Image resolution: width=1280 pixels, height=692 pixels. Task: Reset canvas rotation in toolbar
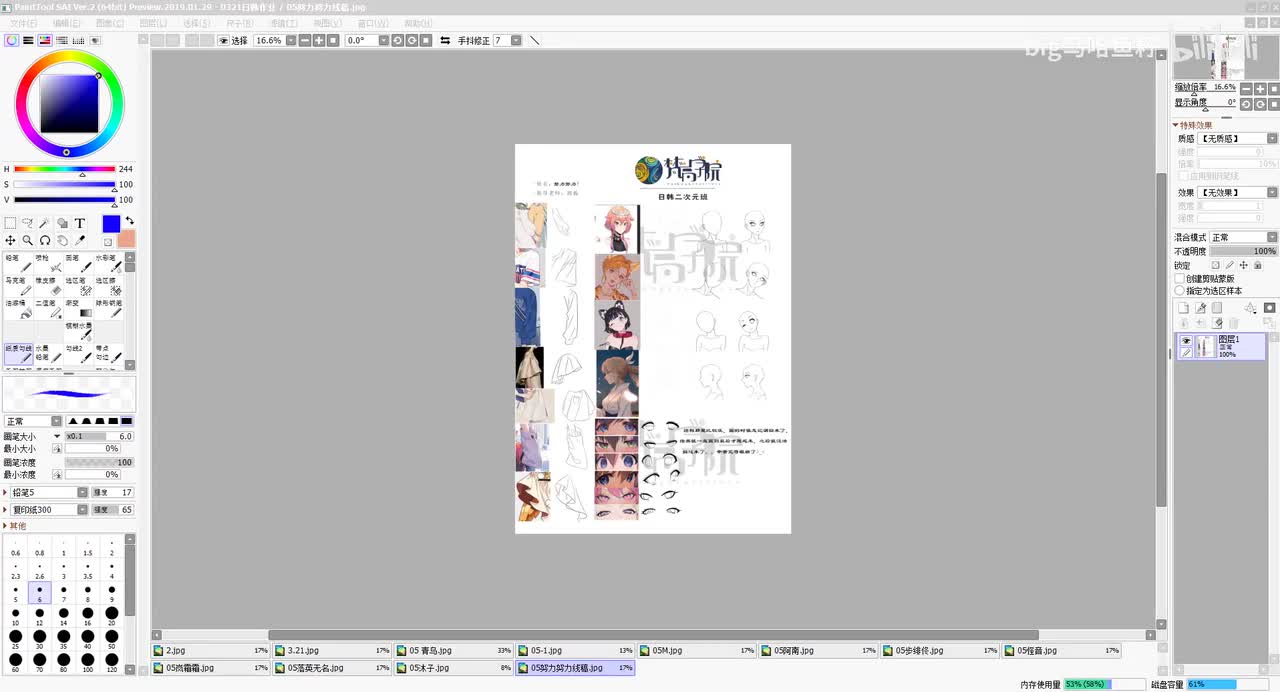(x=426, y=41)
